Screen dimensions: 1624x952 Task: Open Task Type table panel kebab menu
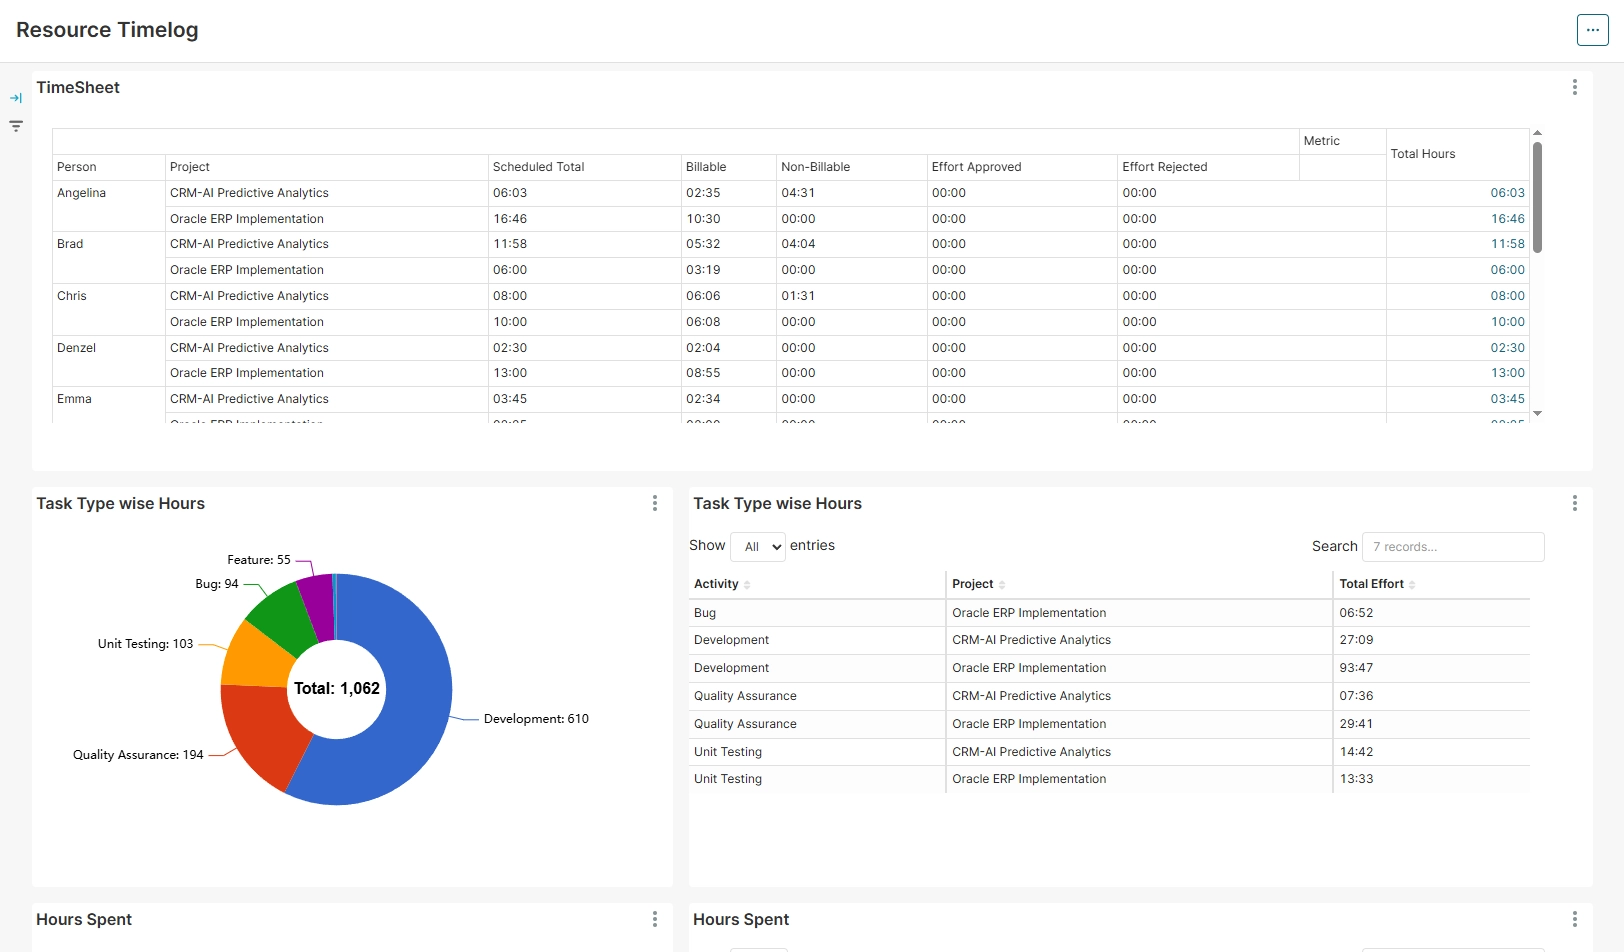click(x=1574, y=504)
